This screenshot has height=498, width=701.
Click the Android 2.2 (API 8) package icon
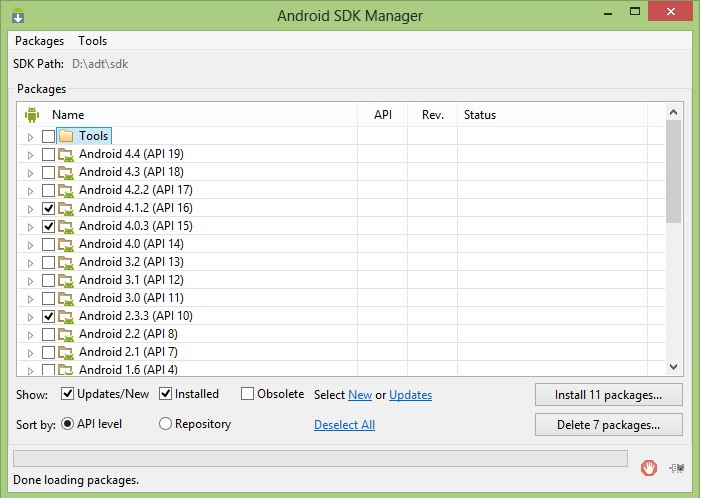[66, 334]
